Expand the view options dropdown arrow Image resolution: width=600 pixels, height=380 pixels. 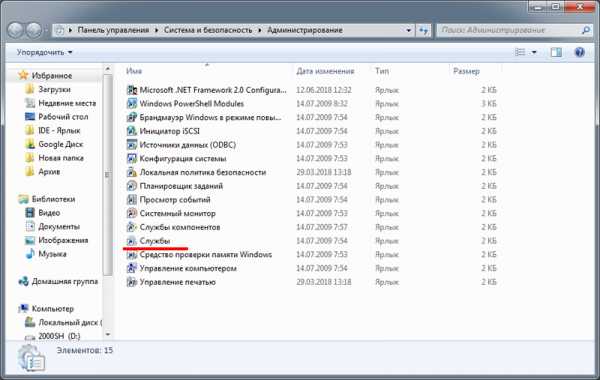click(534, 52)
